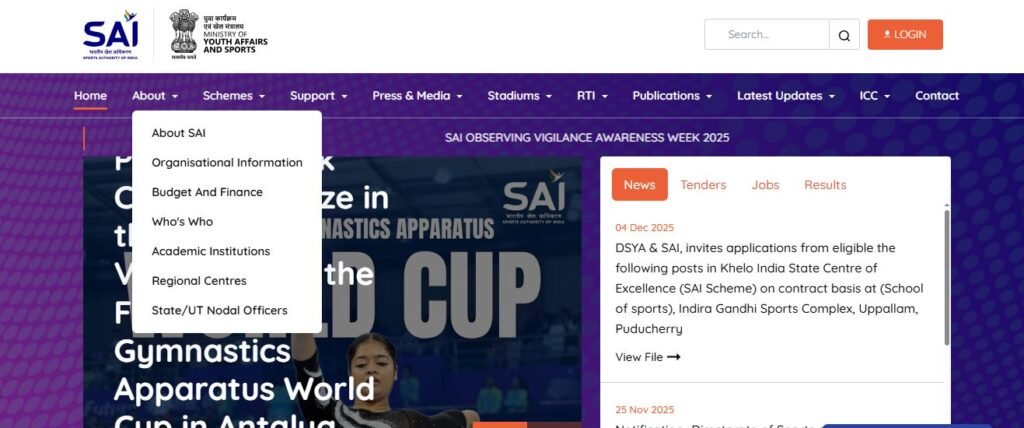1024x428 pixels.
Task: Click the 25 Nov 2025 date text
Action: pos(645,410)
